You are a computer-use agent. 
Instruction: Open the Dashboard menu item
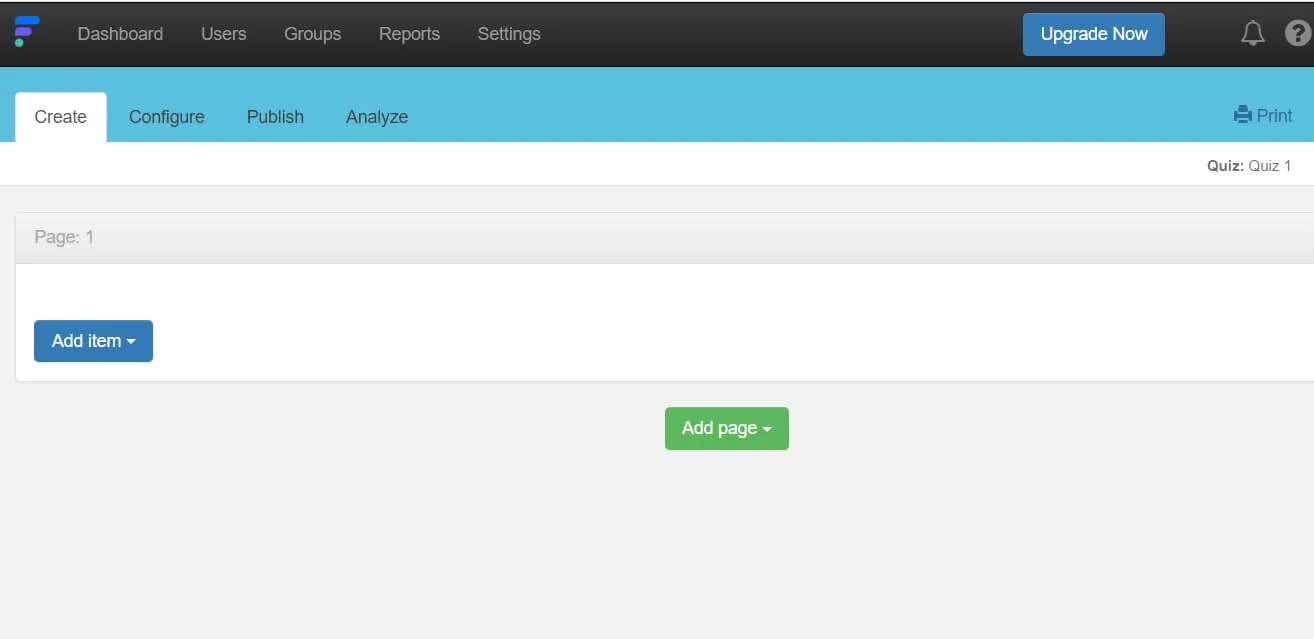pyautogui.click(x=120, y=34)
